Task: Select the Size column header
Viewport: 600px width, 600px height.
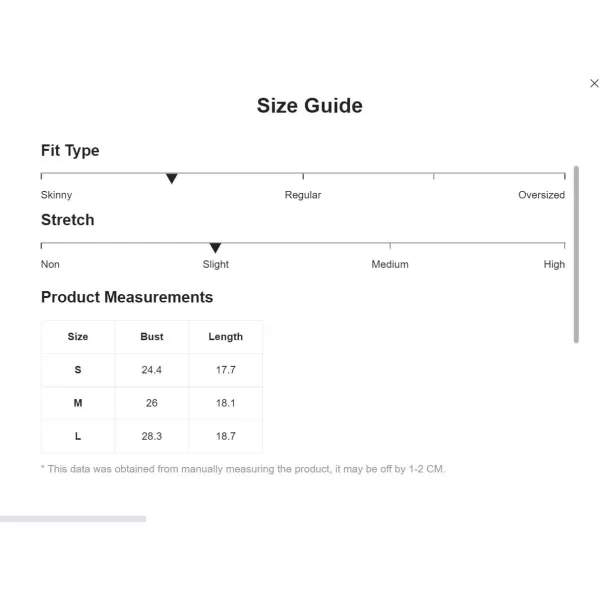Action: tap(78, 337)
